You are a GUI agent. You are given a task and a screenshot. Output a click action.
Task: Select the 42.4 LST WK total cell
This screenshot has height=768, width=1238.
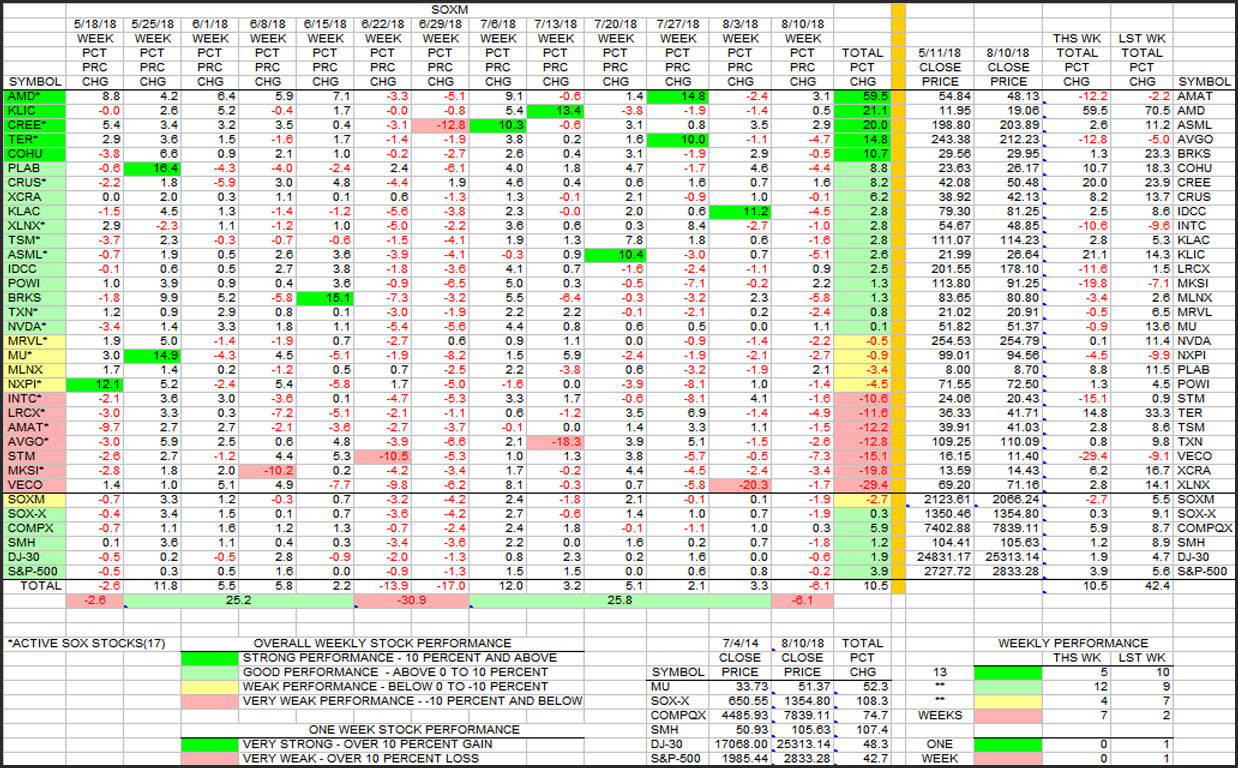coord(1141,585)
